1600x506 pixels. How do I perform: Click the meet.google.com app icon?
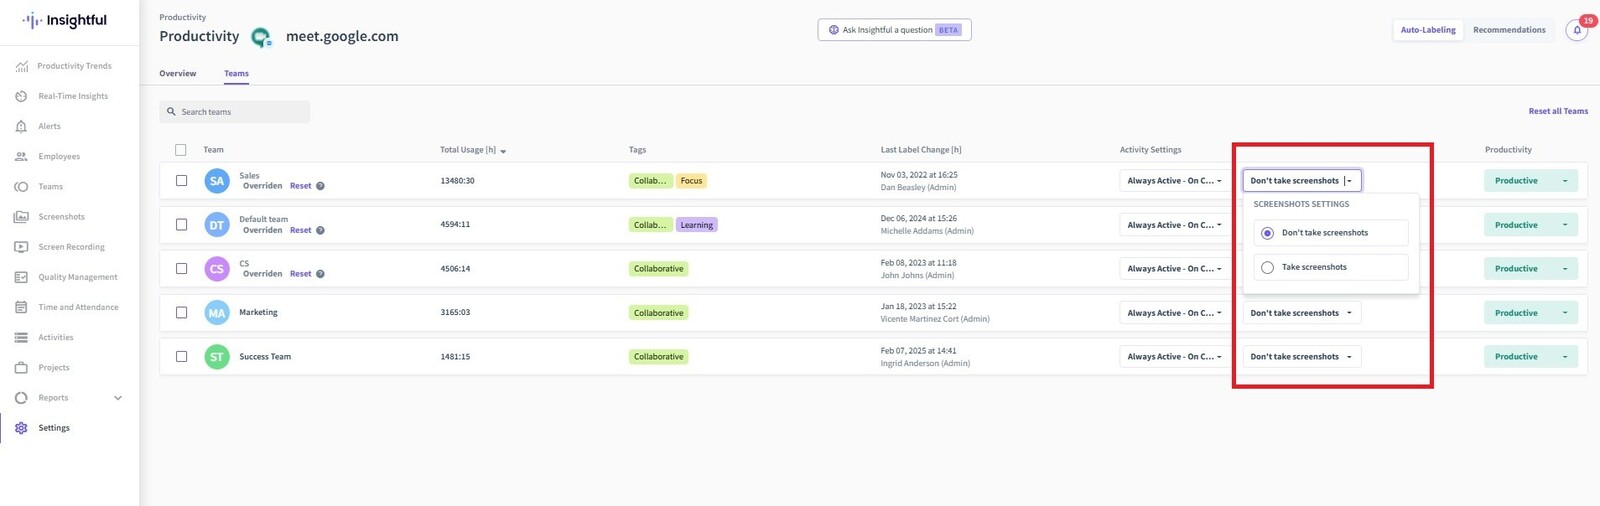point(261,37)
